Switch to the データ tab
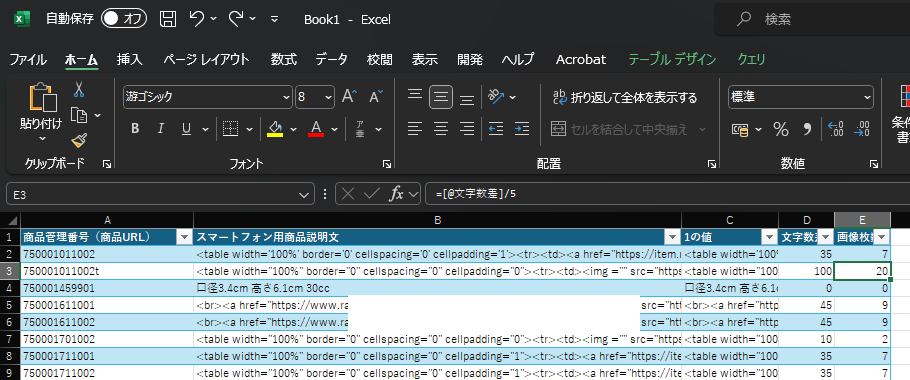Viewport: 910px width, 380px height. click(331, 59)
